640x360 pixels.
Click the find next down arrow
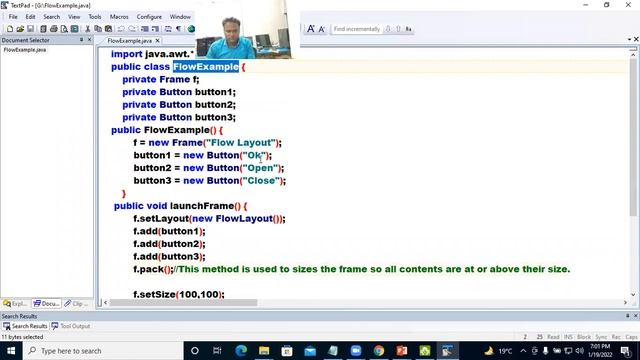388,29
